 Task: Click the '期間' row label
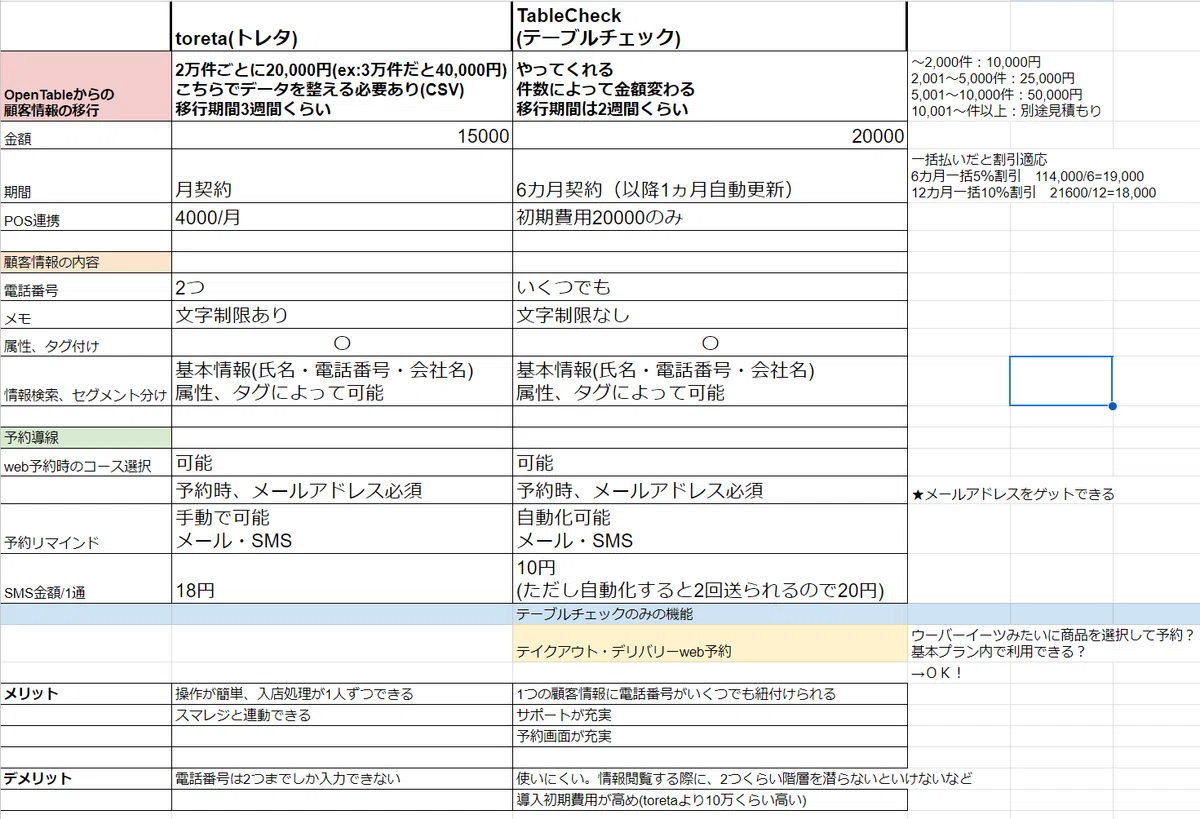(x=86, y=176)
